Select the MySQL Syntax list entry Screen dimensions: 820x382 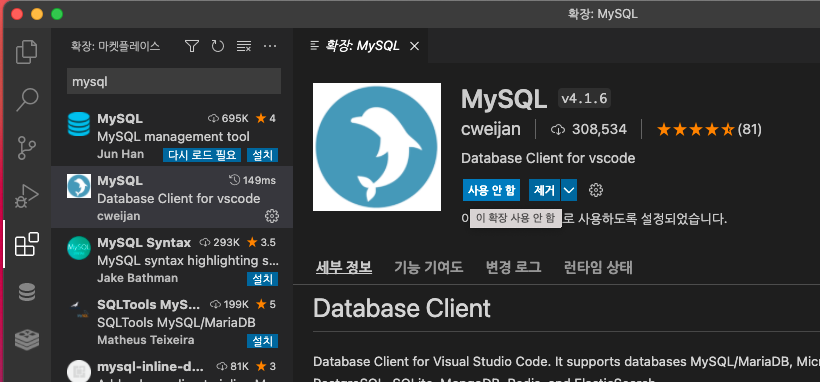pos(172,260)
